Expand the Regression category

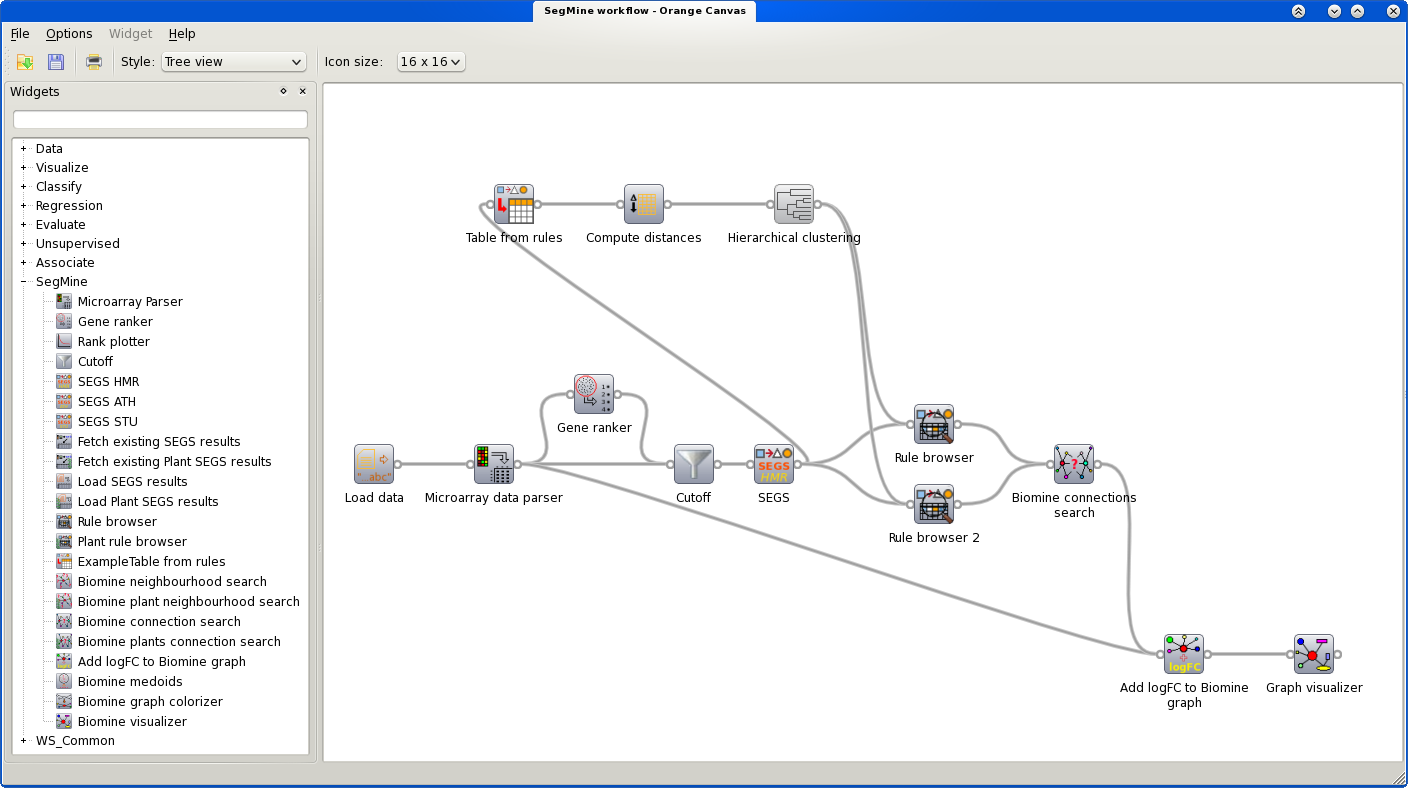[23, 206]
